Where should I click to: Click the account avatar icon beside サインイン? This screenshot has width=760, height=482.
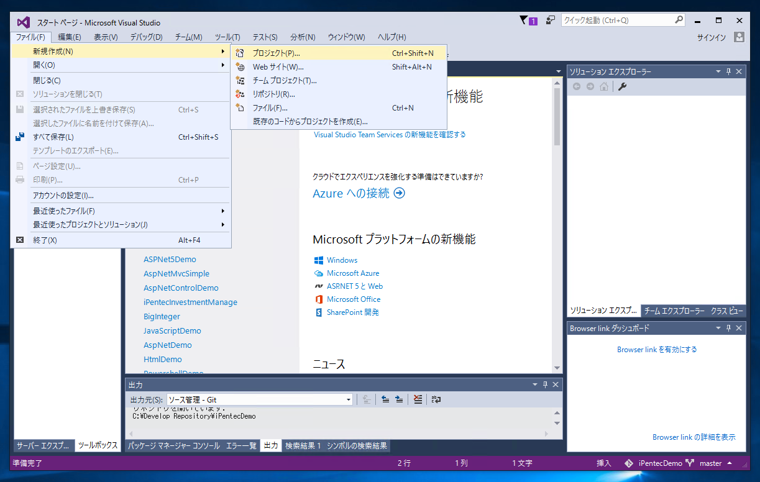pyautogui.click(x=739, y=37)
